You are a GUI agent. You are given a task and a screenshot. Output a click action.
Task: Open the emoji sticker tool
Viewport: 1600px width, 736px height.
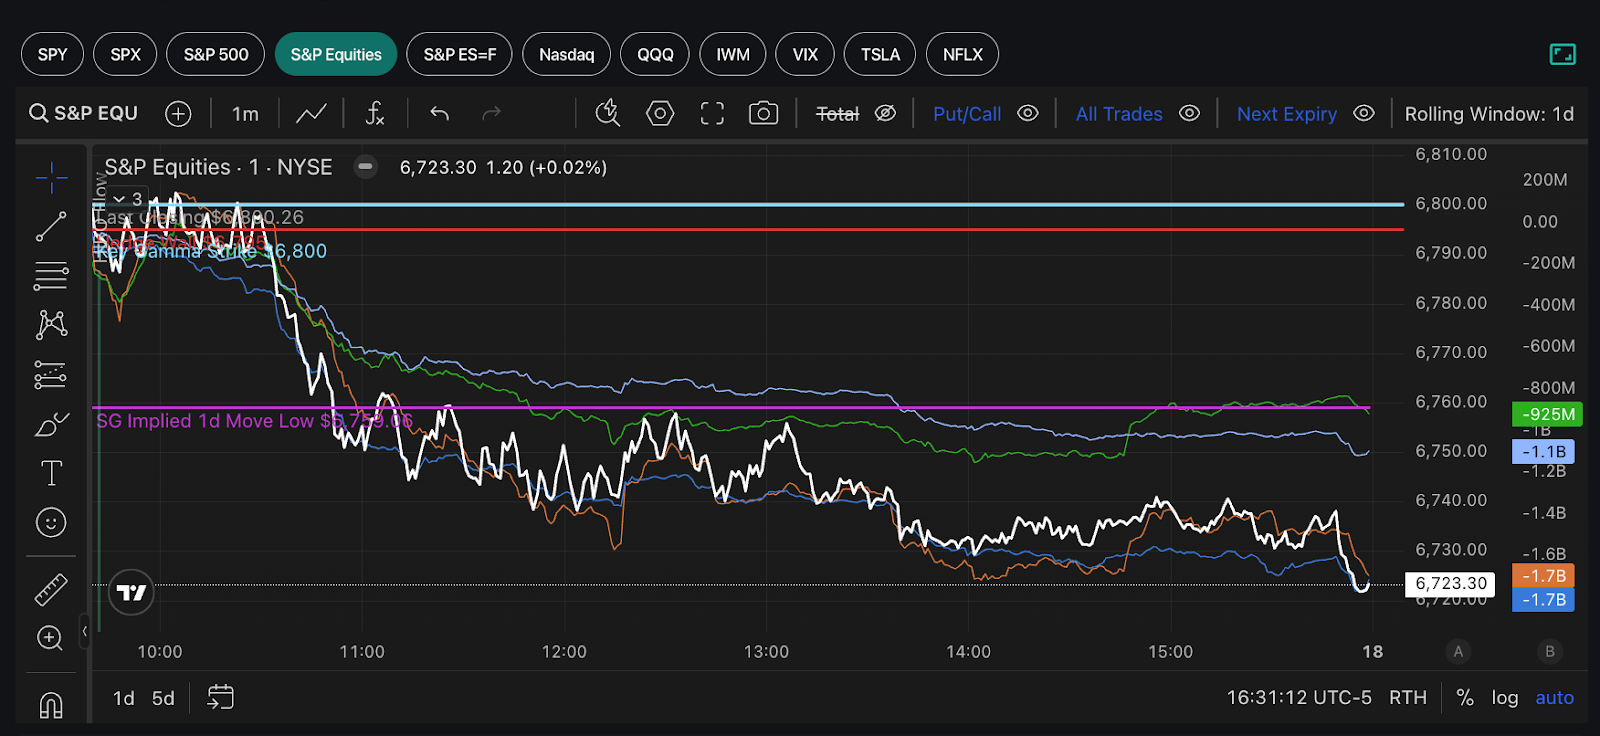51,522
